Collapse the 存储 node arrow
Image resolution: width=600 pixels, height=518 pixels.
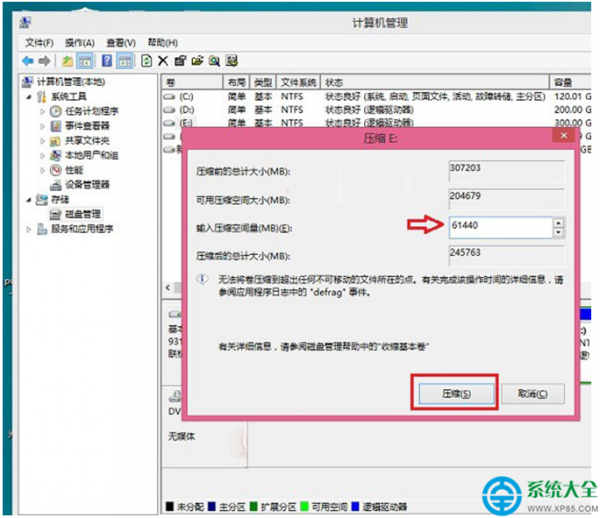pos(29,200)
